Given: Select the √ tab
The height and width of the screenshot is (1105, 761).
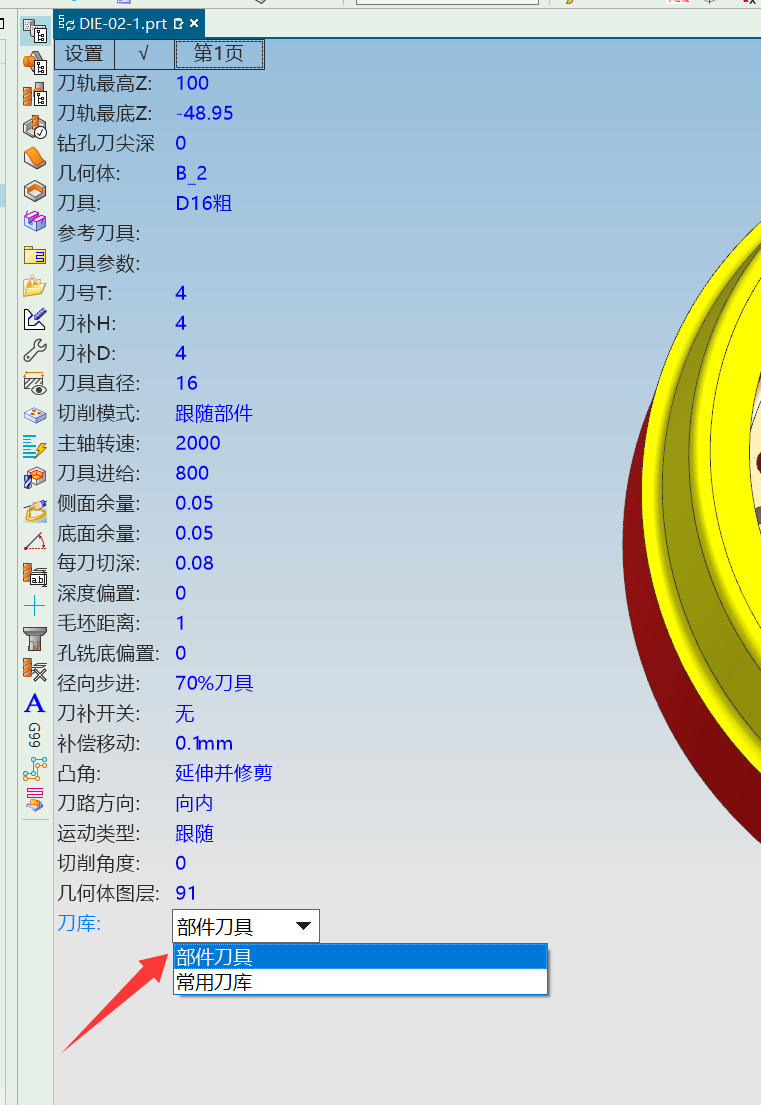Looking at the screenshot, I should click(x=144, y=54).
